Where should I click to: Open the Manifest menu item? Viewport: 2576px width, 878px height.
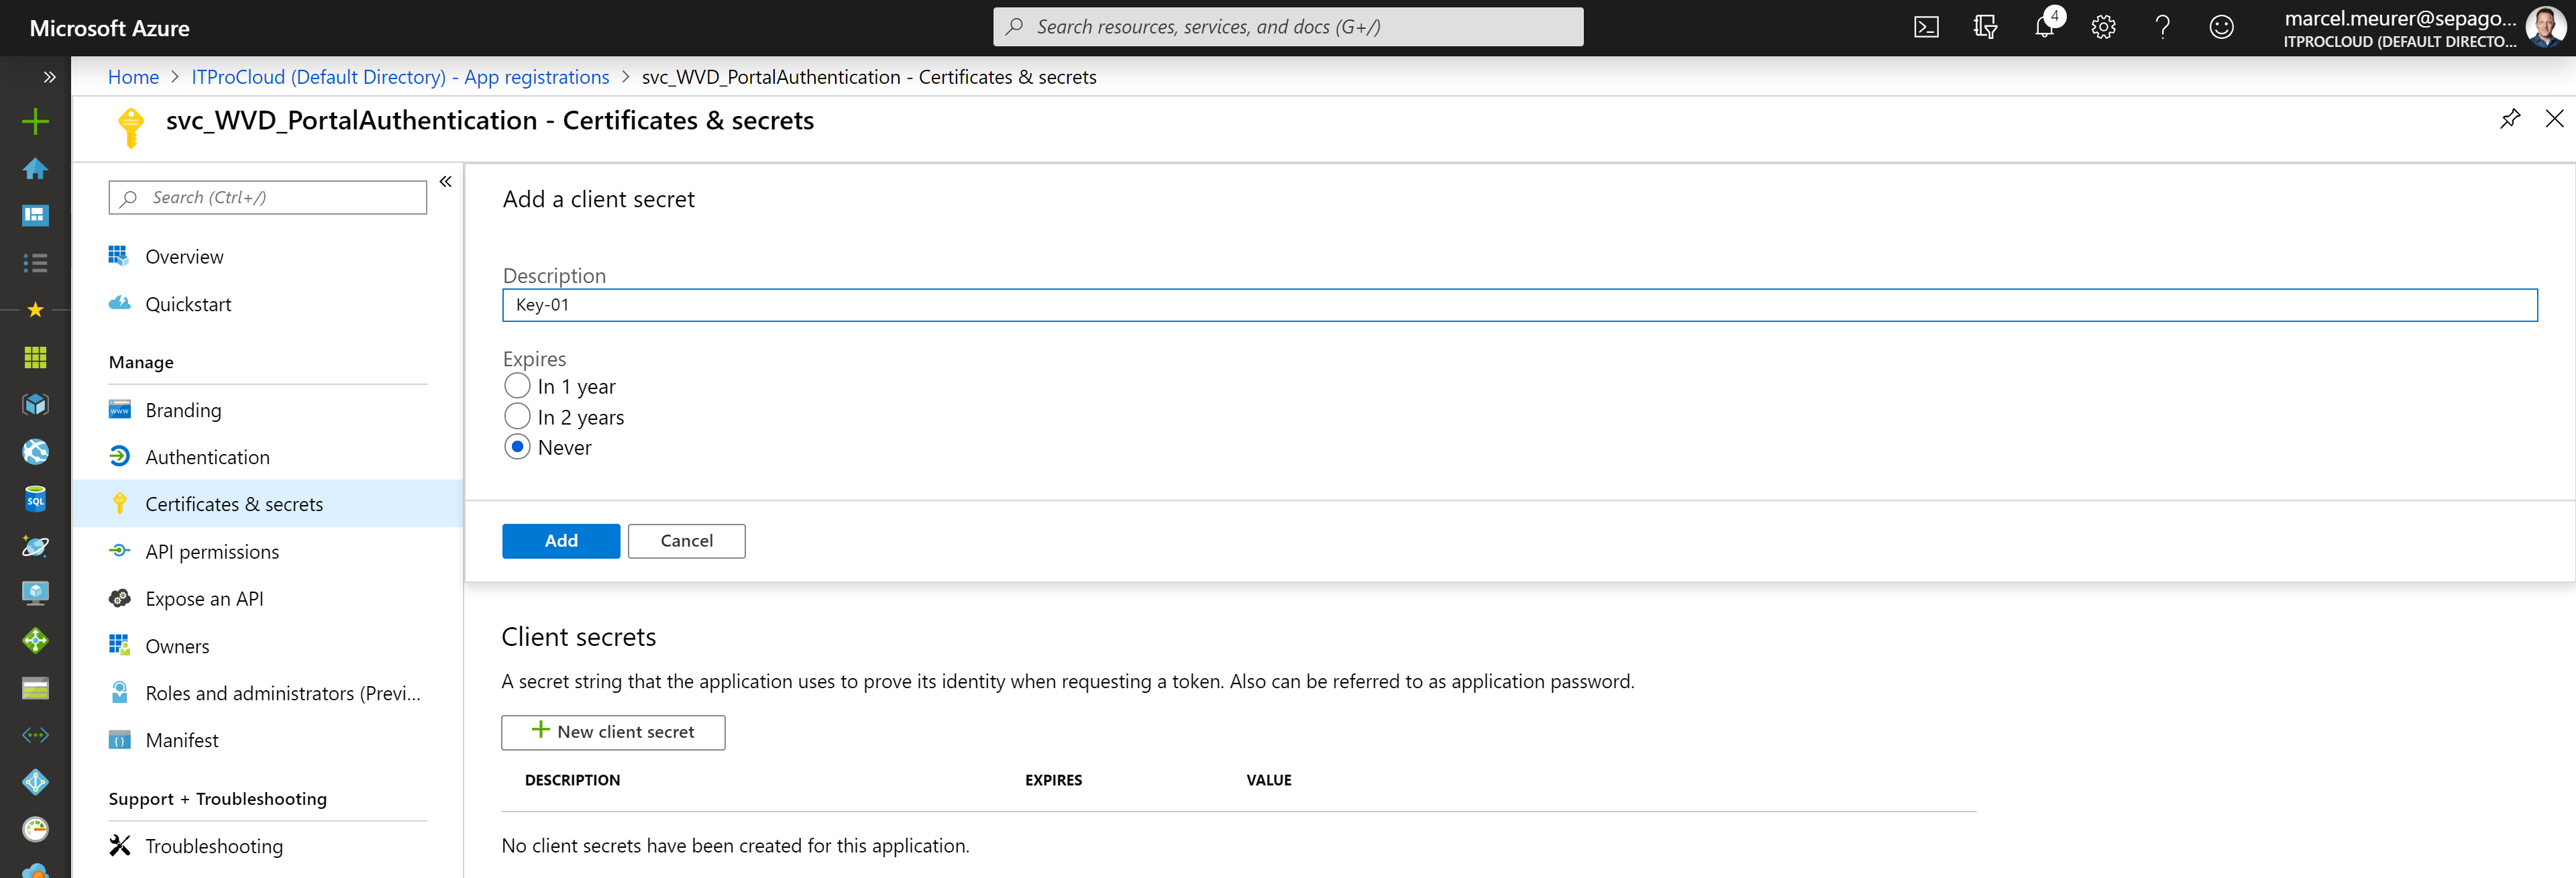click(182, 740)
